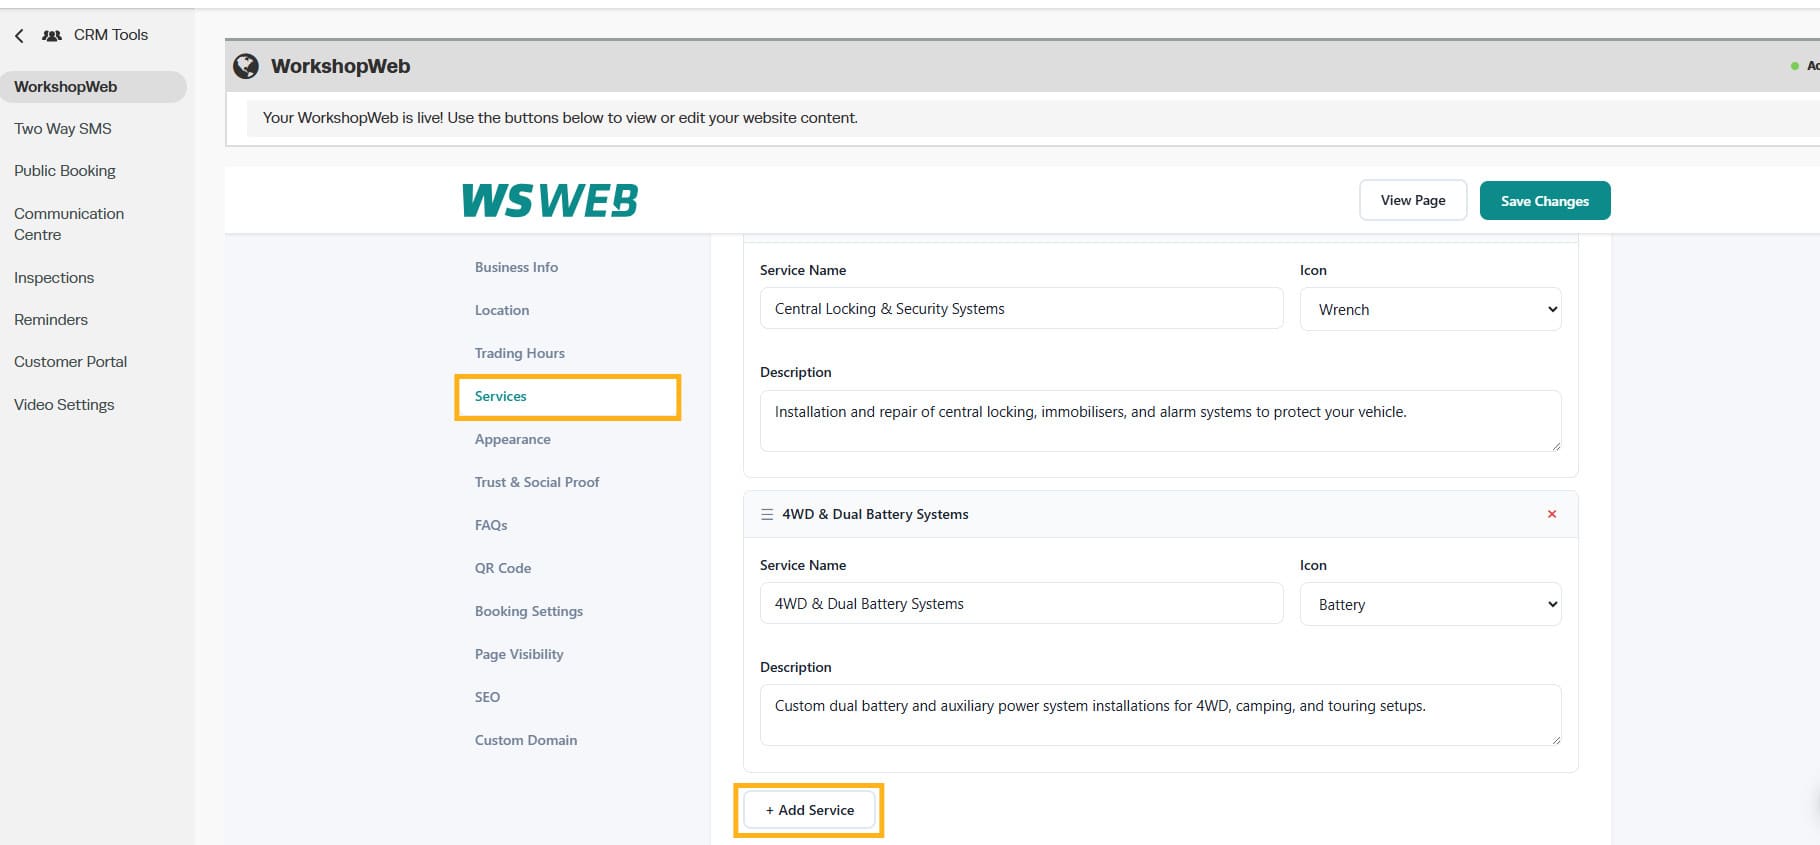This screenshot has width=1820, height=845.
Task: Add a new service
Action: click(809, 810)
